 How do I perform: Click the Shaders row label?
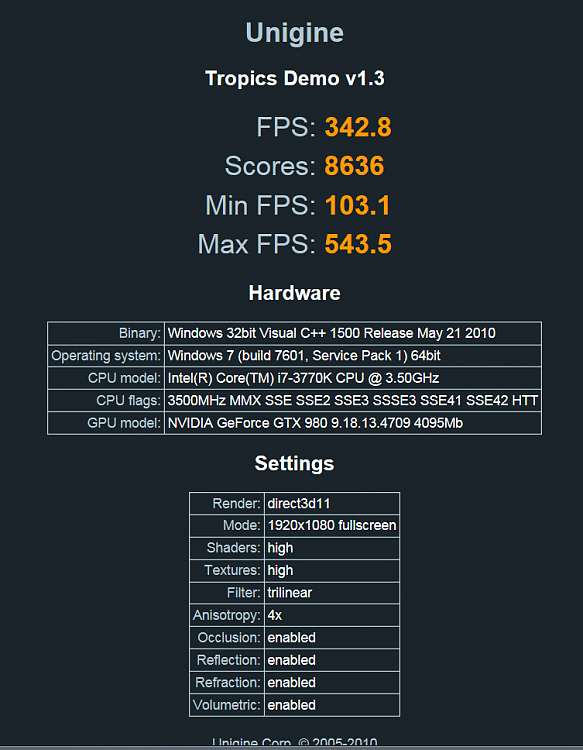point(233,548)
